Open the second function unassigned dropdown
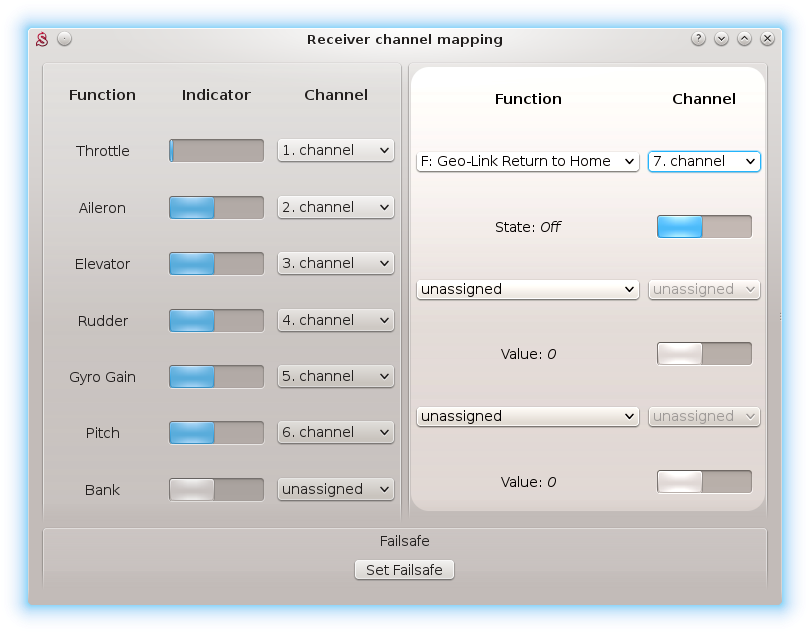 click(528, 289)
